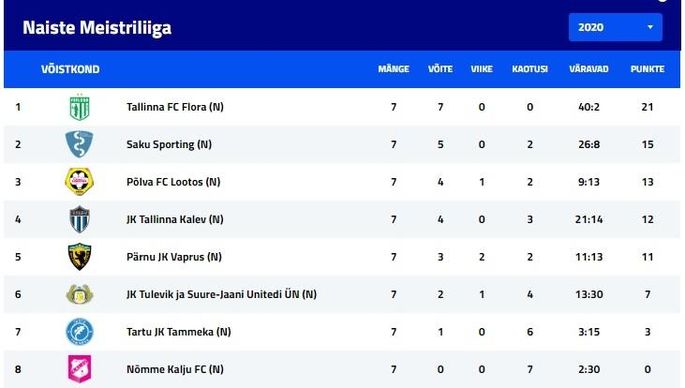Click the Naiste Meistriliiga title
This screenshot has width=685, height=388.
pyautogui.click(x=97, y=28)
